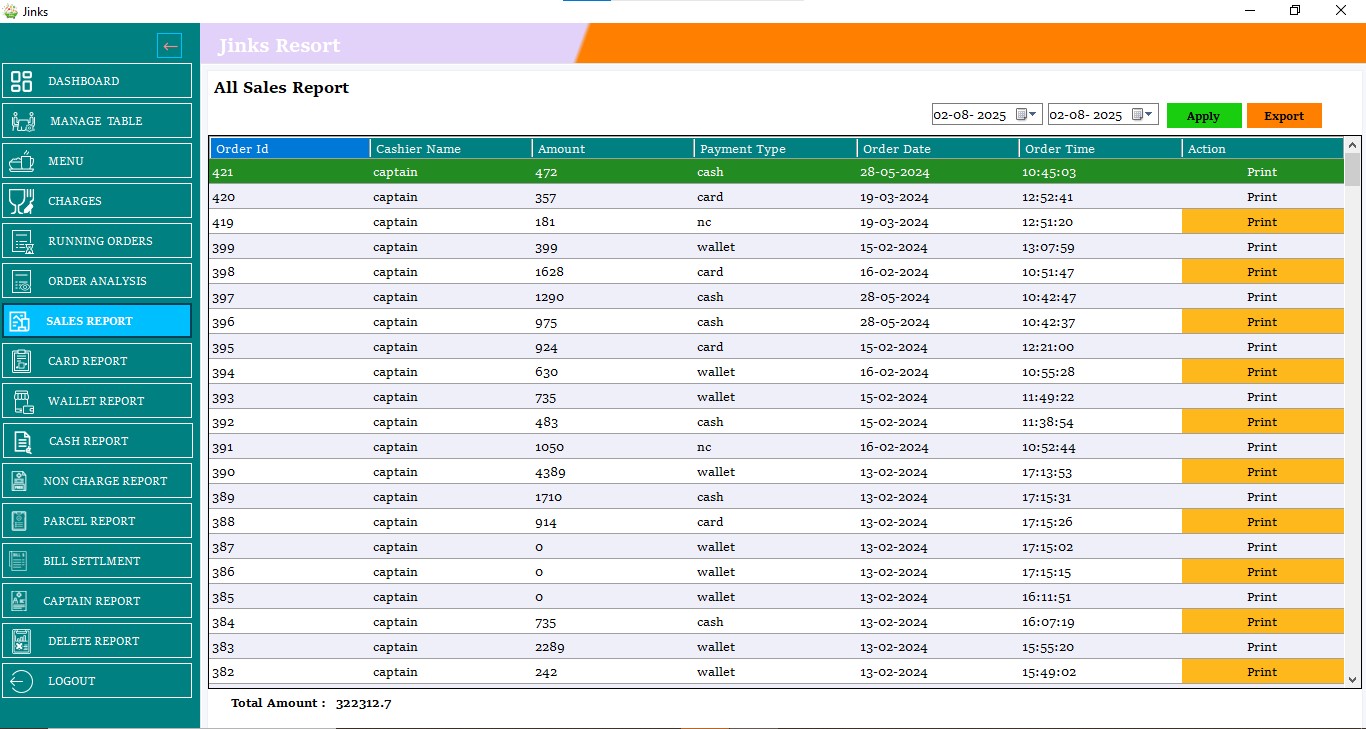Click the Total Amount value 322312.7
The image size is (1366, 729).
[364, 703]
